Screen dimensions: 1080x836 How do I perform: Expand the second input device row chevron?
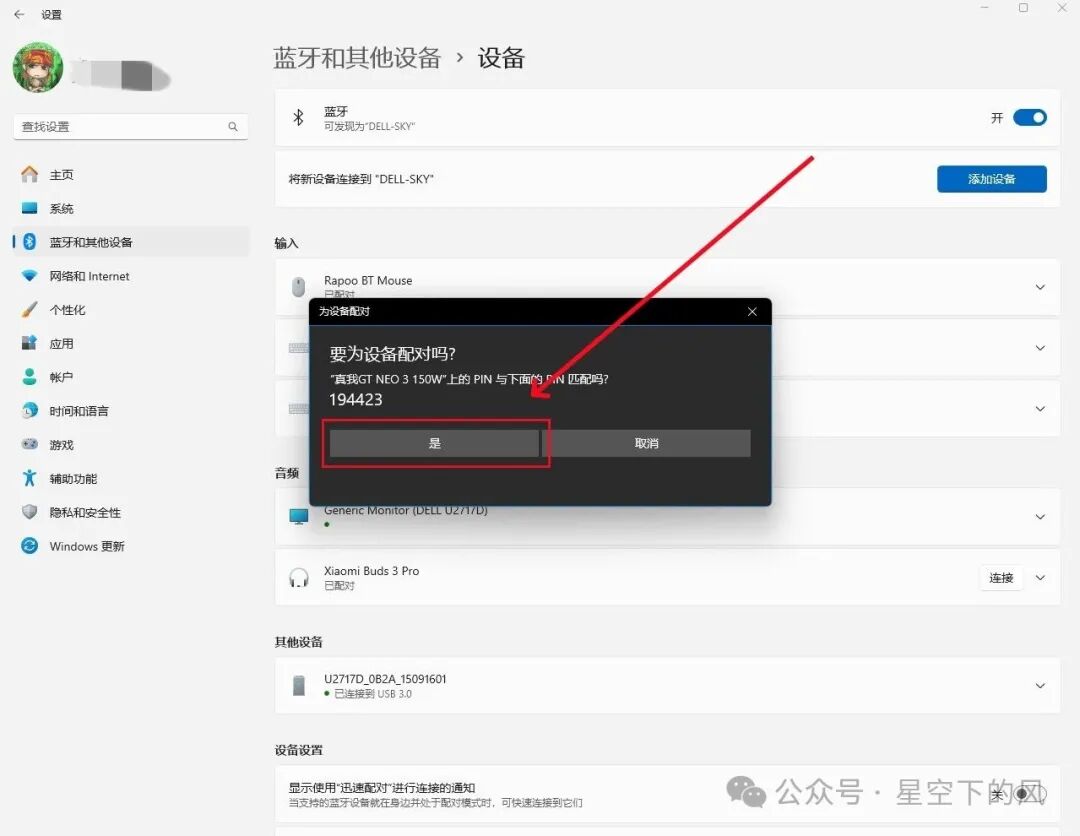tap(1040, 348)
